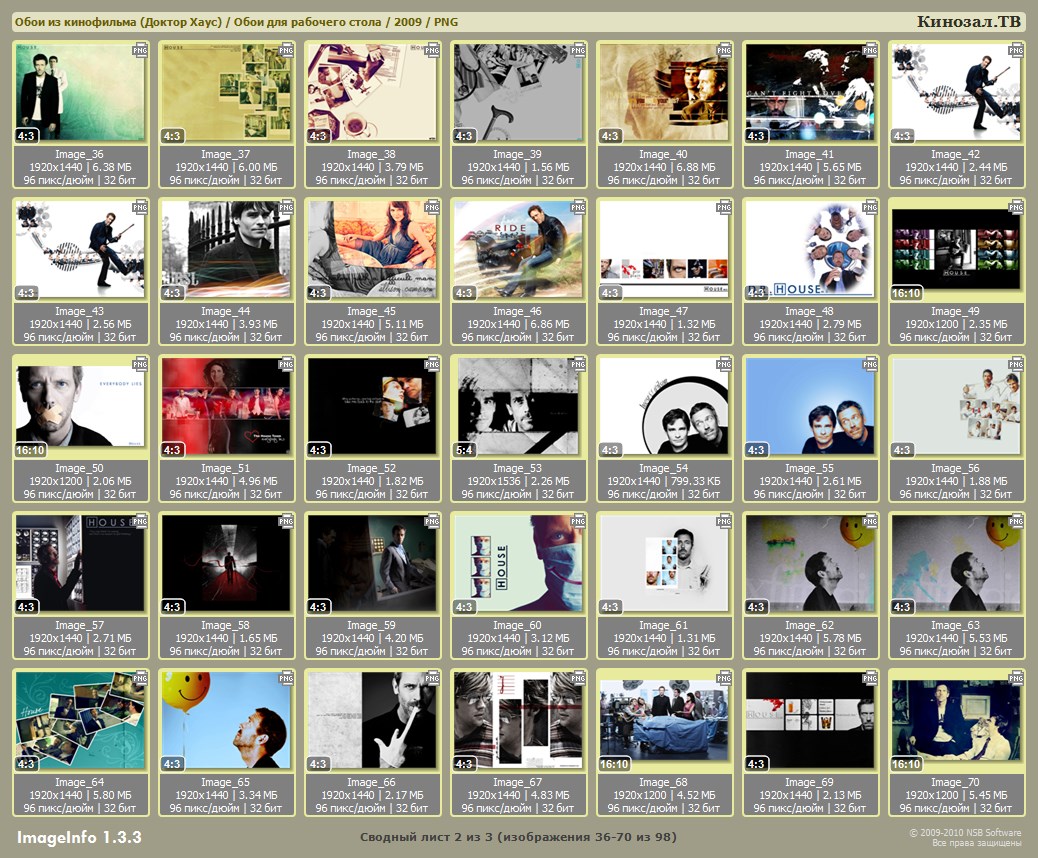Screen dimensions: 1038x858
Task: Open Image_65 thumbnail with yellow smiley balloon
Action: (x=226, y=720)
